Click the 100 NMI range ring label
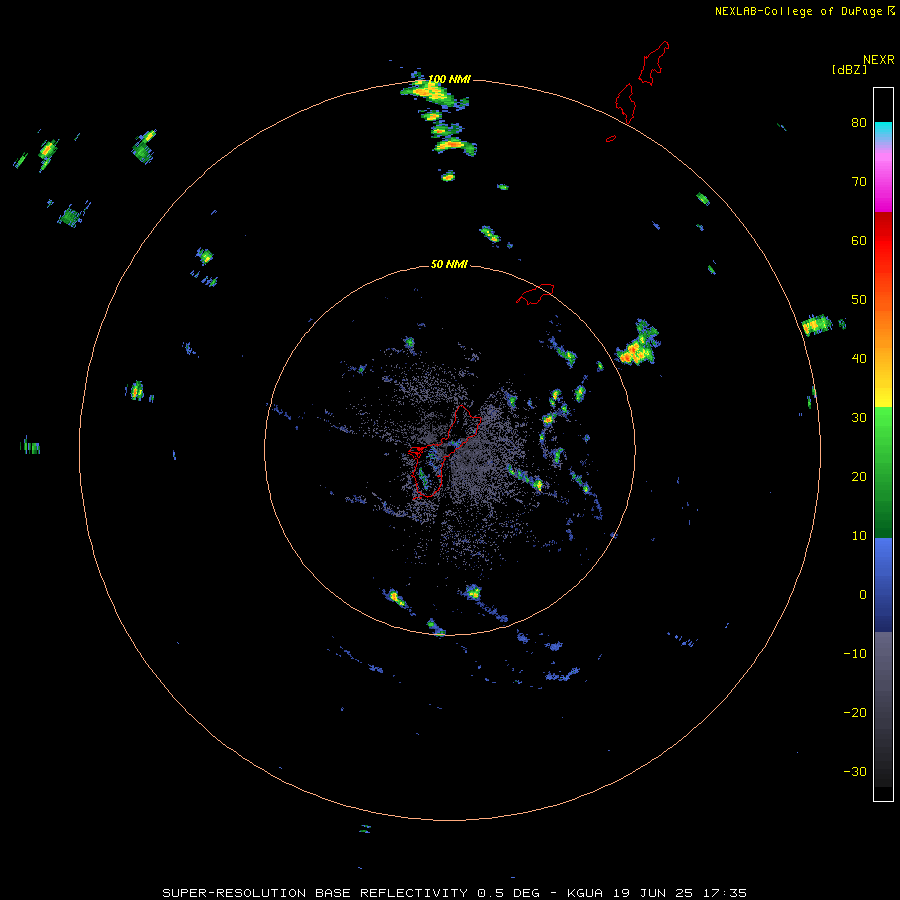 tap(449, 79)
